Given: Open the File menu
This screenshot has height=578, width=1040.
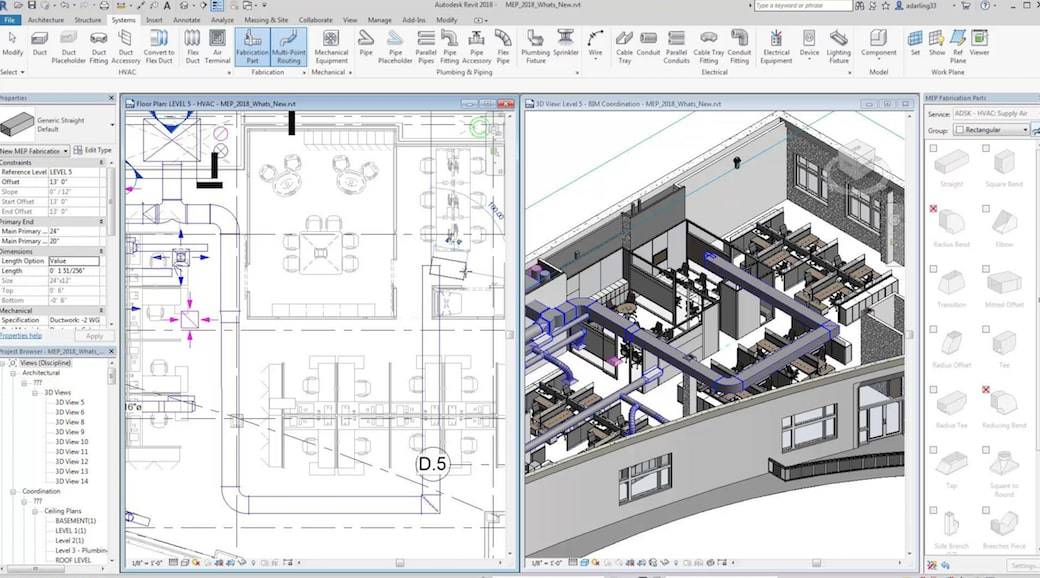Looking at the screenshot, I should 10,20.
